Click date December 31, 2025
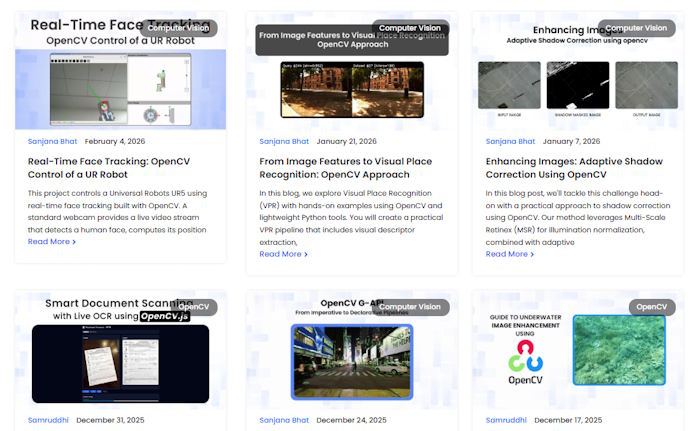 (110, 420)
